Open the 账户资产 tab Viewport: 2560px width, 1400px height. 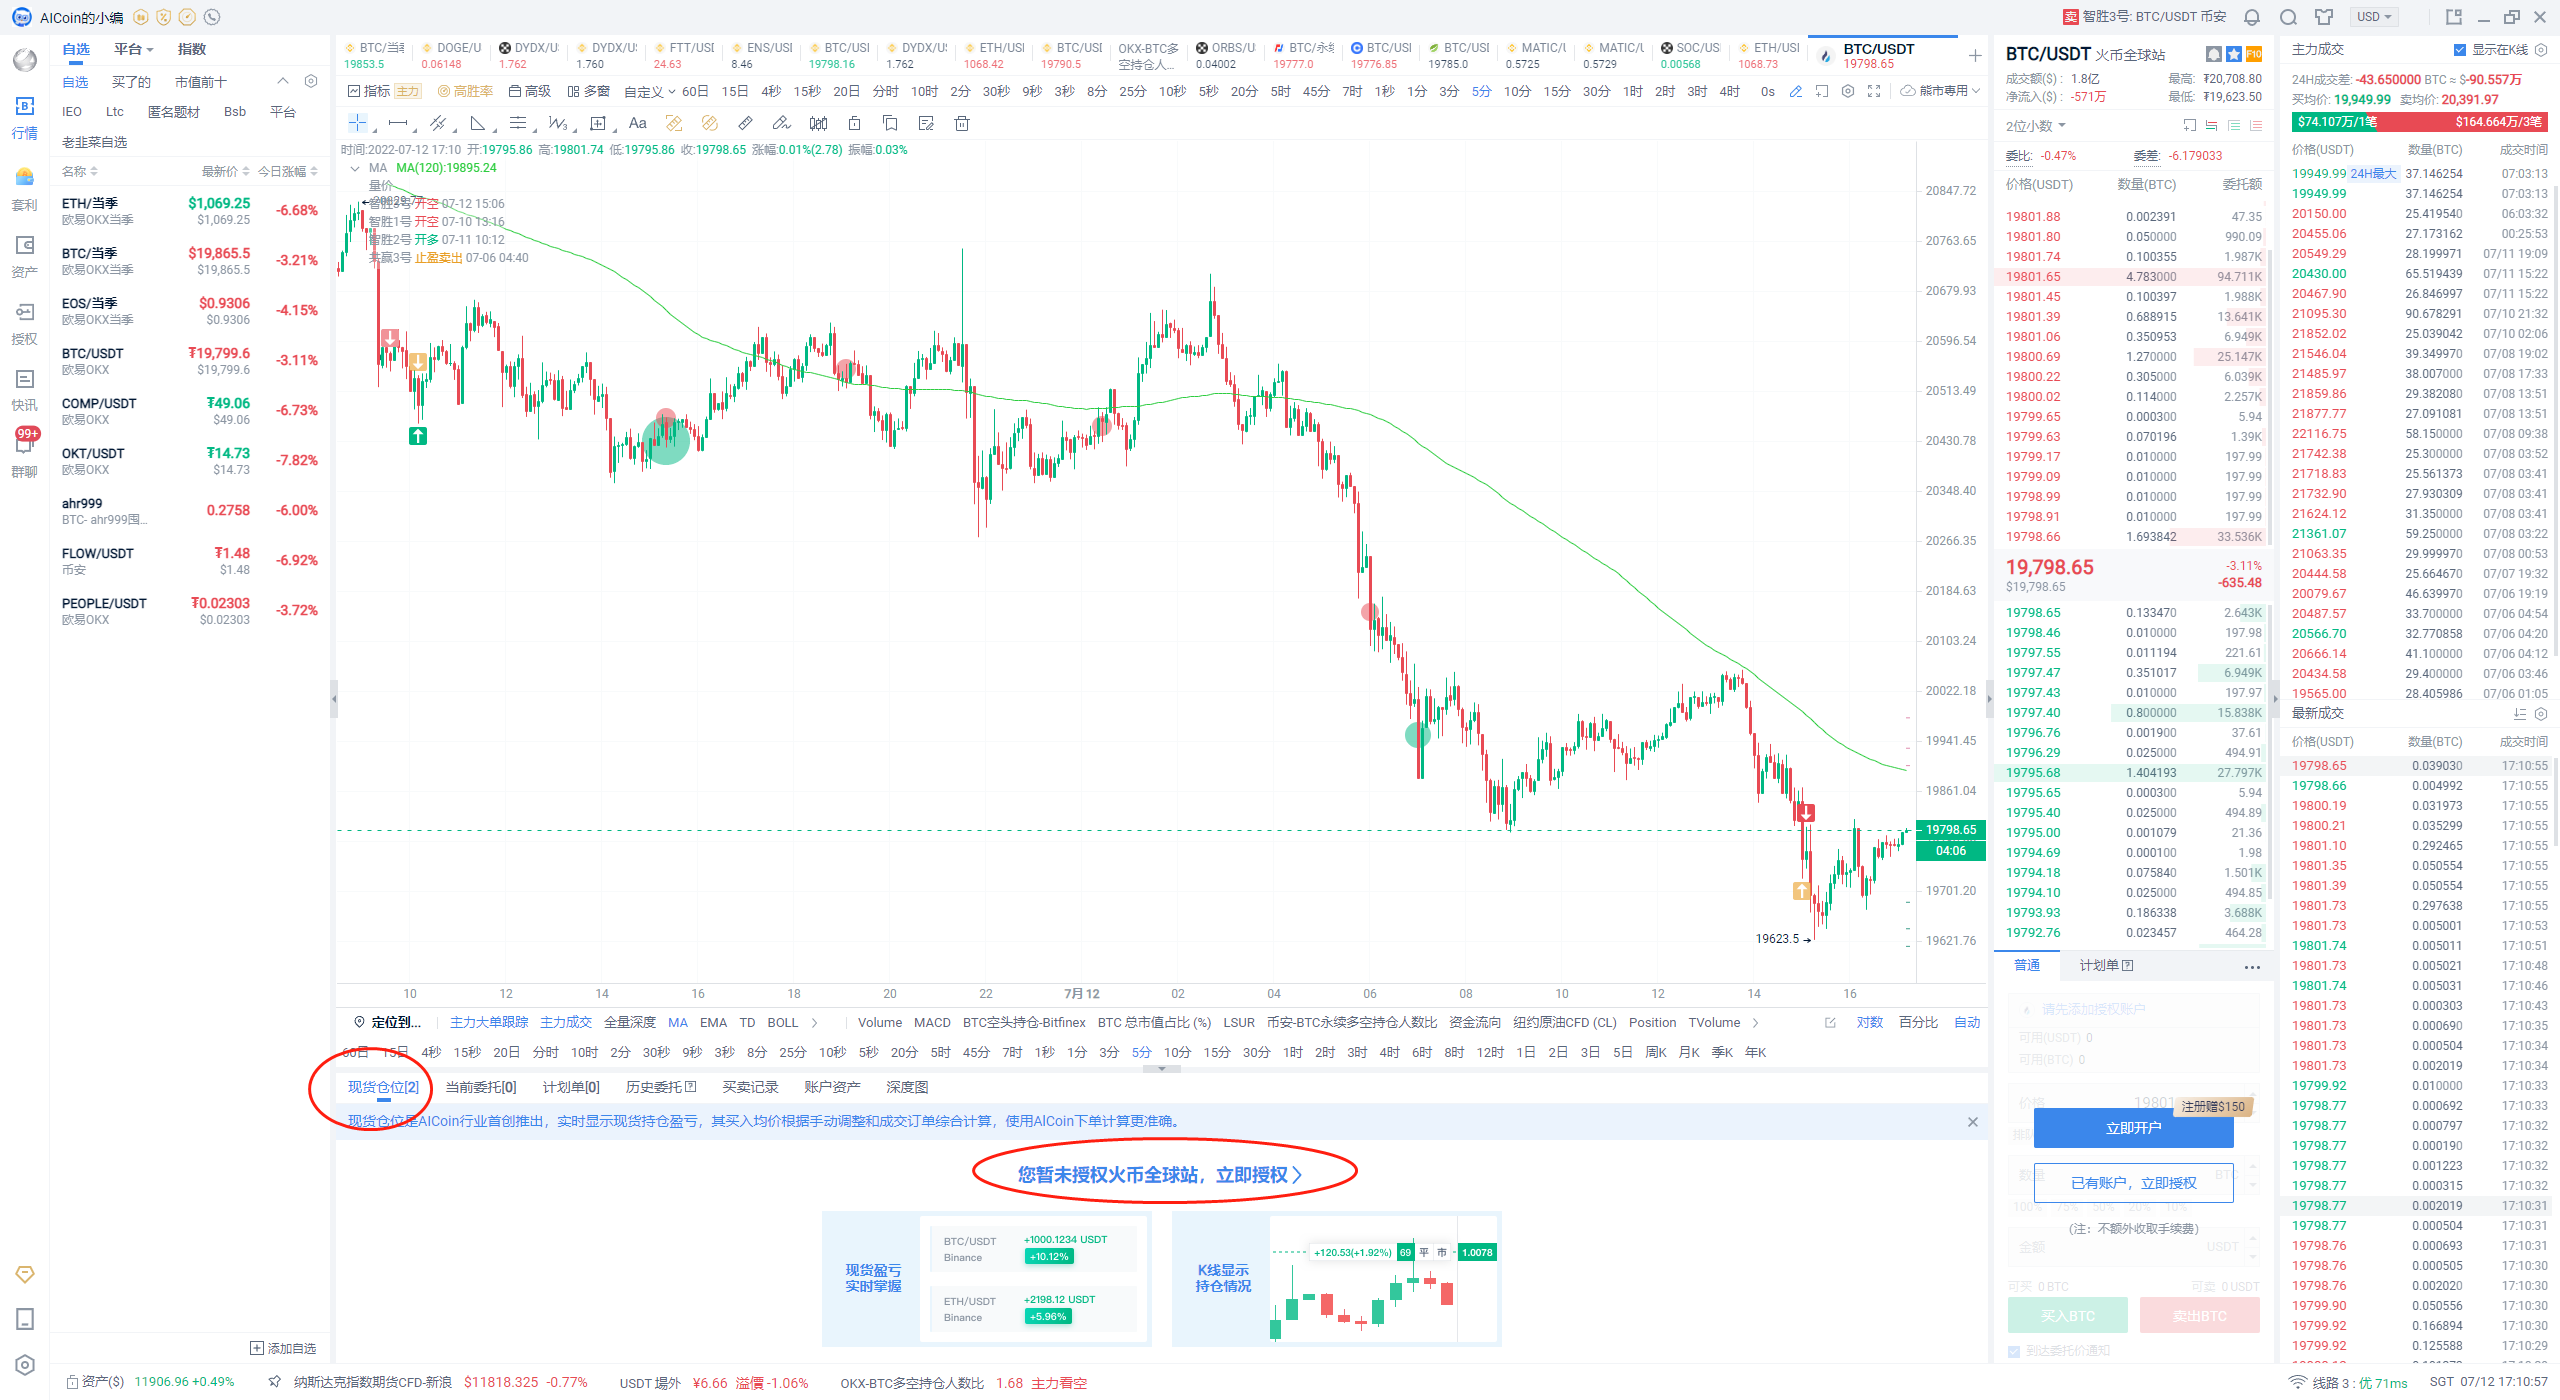[x=832, y=1087]
